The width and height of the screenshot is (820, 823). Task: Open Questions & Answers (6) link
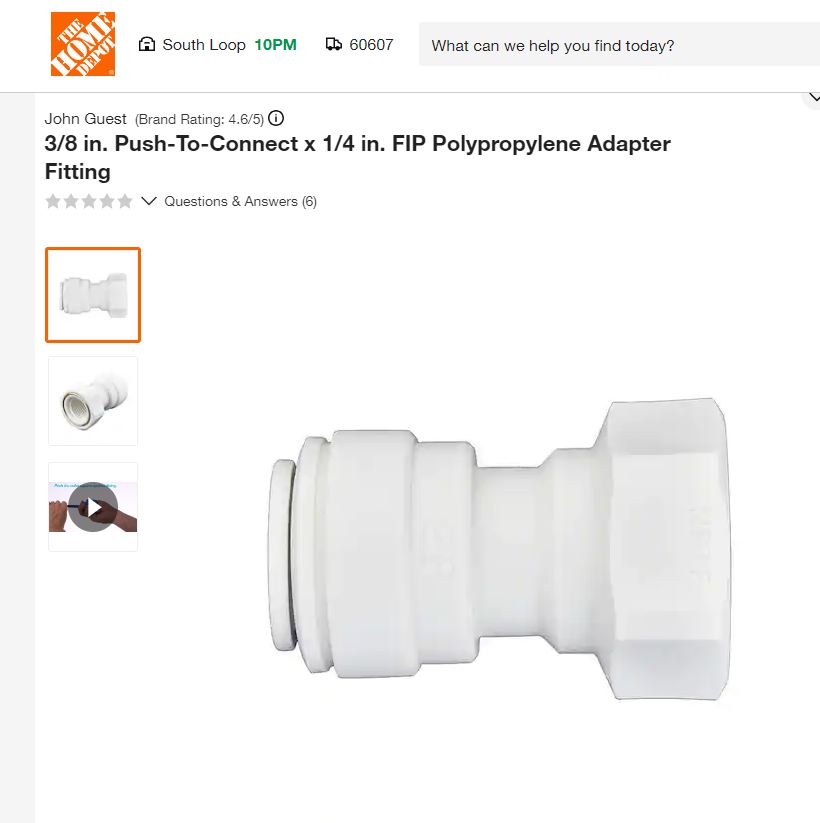tap(240, 201)
